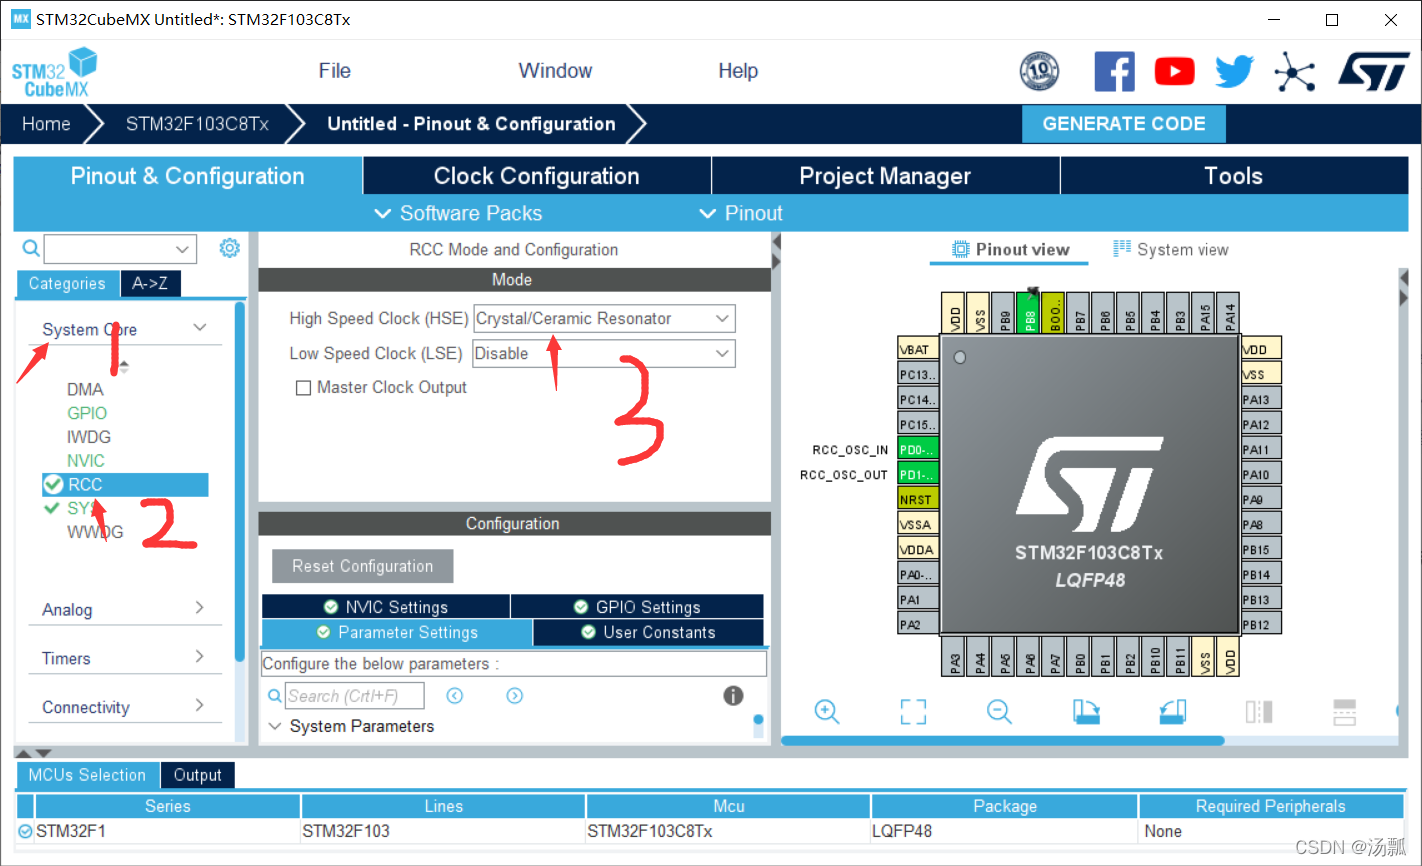Switch to System view
Viewport: 1422px width, 866px height.
[x=1171, y=250]
